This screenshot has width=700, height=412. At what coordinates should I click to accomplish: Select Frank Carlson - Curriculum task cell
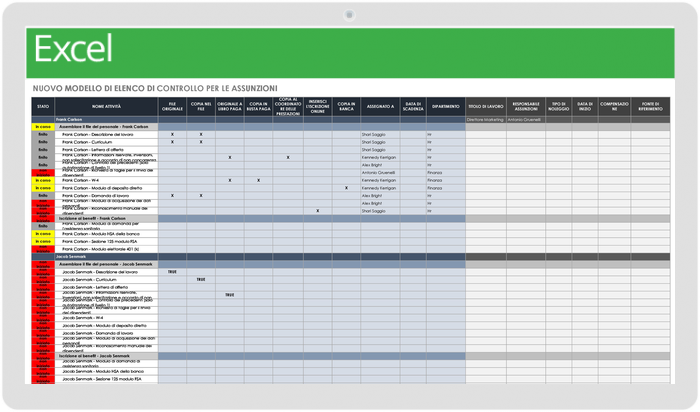point(106,142)
